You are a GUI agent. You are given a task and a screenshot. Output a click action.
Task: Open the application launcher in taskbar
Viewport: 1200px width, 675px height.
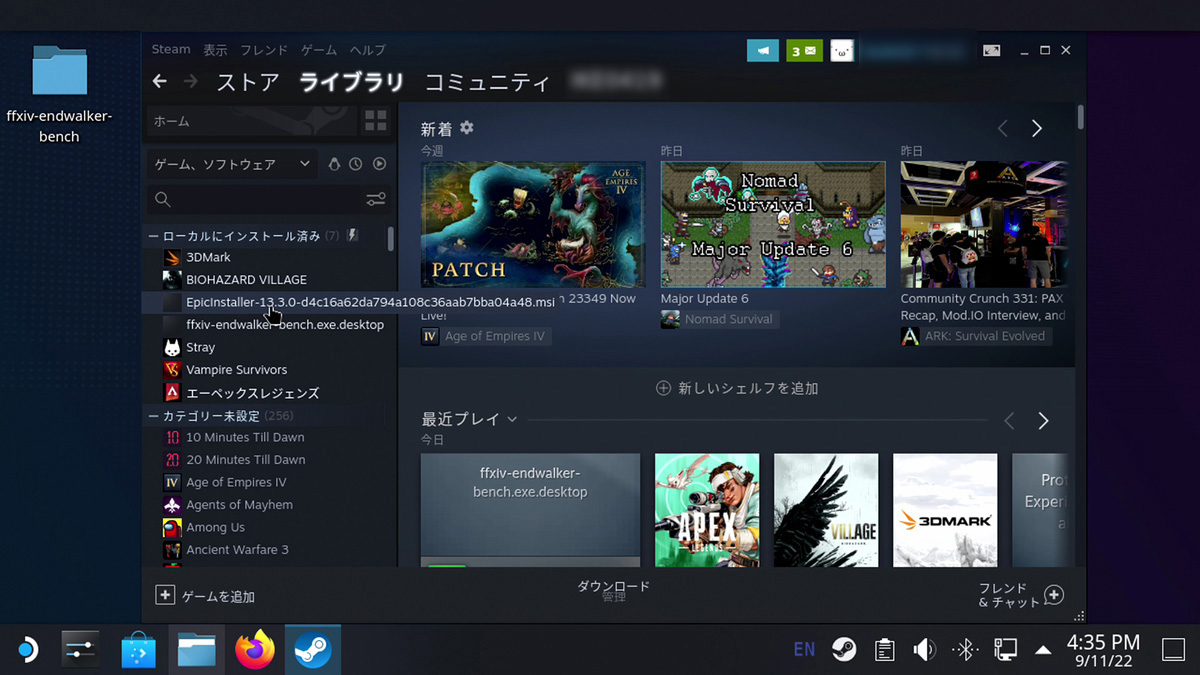(26, 650)
